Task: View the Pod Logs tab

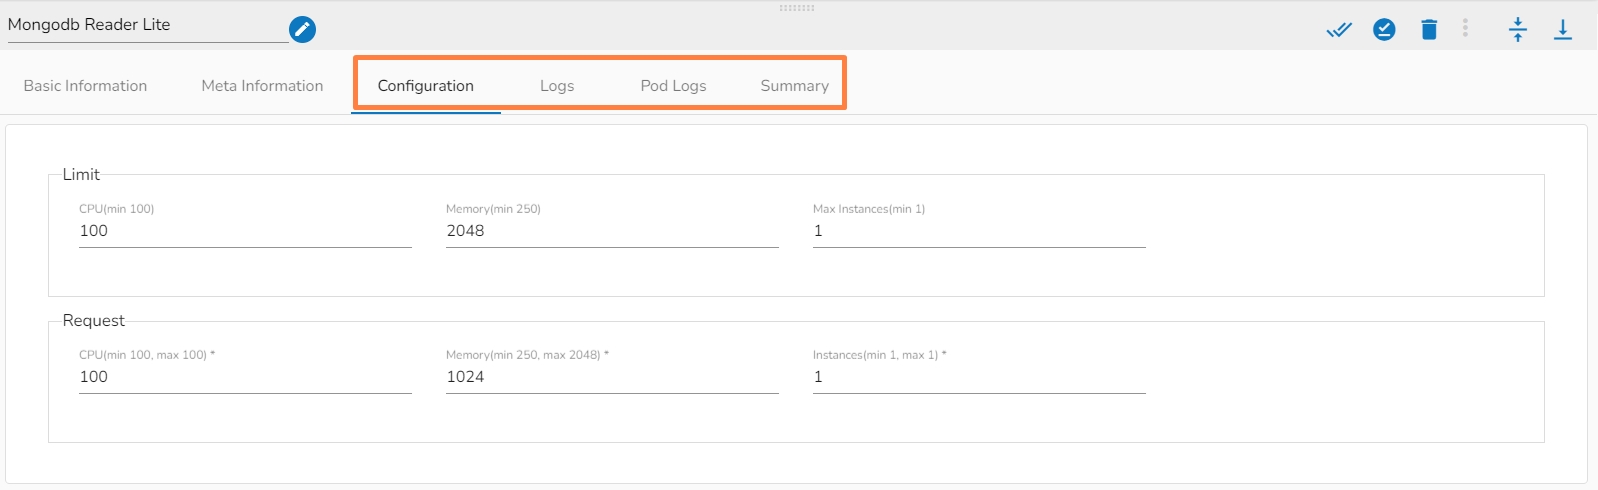Action: tap(673, 86)
